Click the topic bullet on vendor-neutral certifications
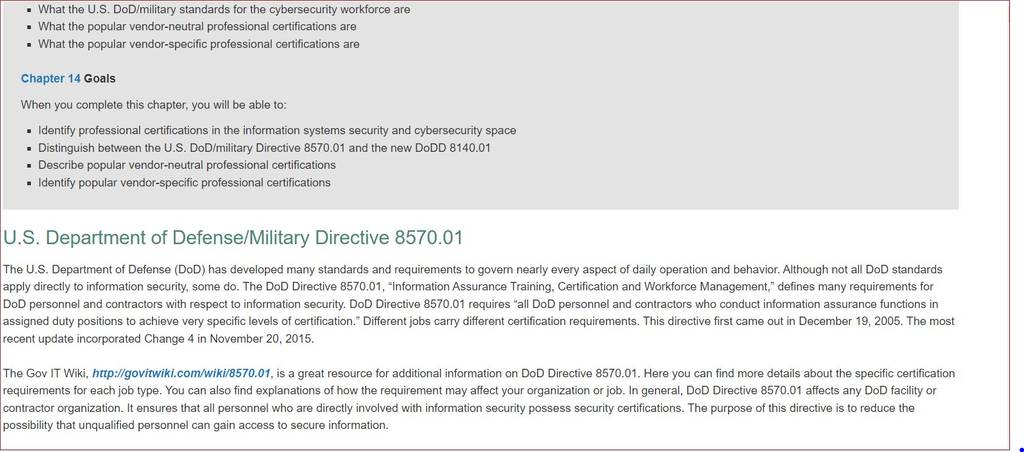Screen dimensions: 1024x452 pos(197,27)
